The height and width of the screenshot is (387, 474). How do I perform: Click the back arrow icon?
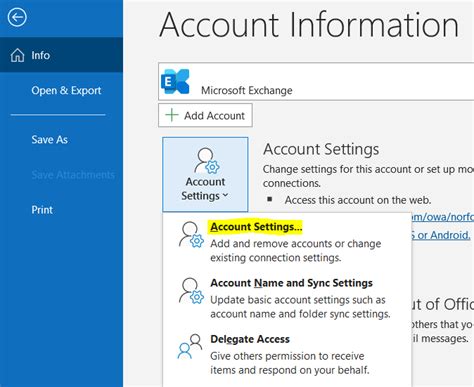17,17
